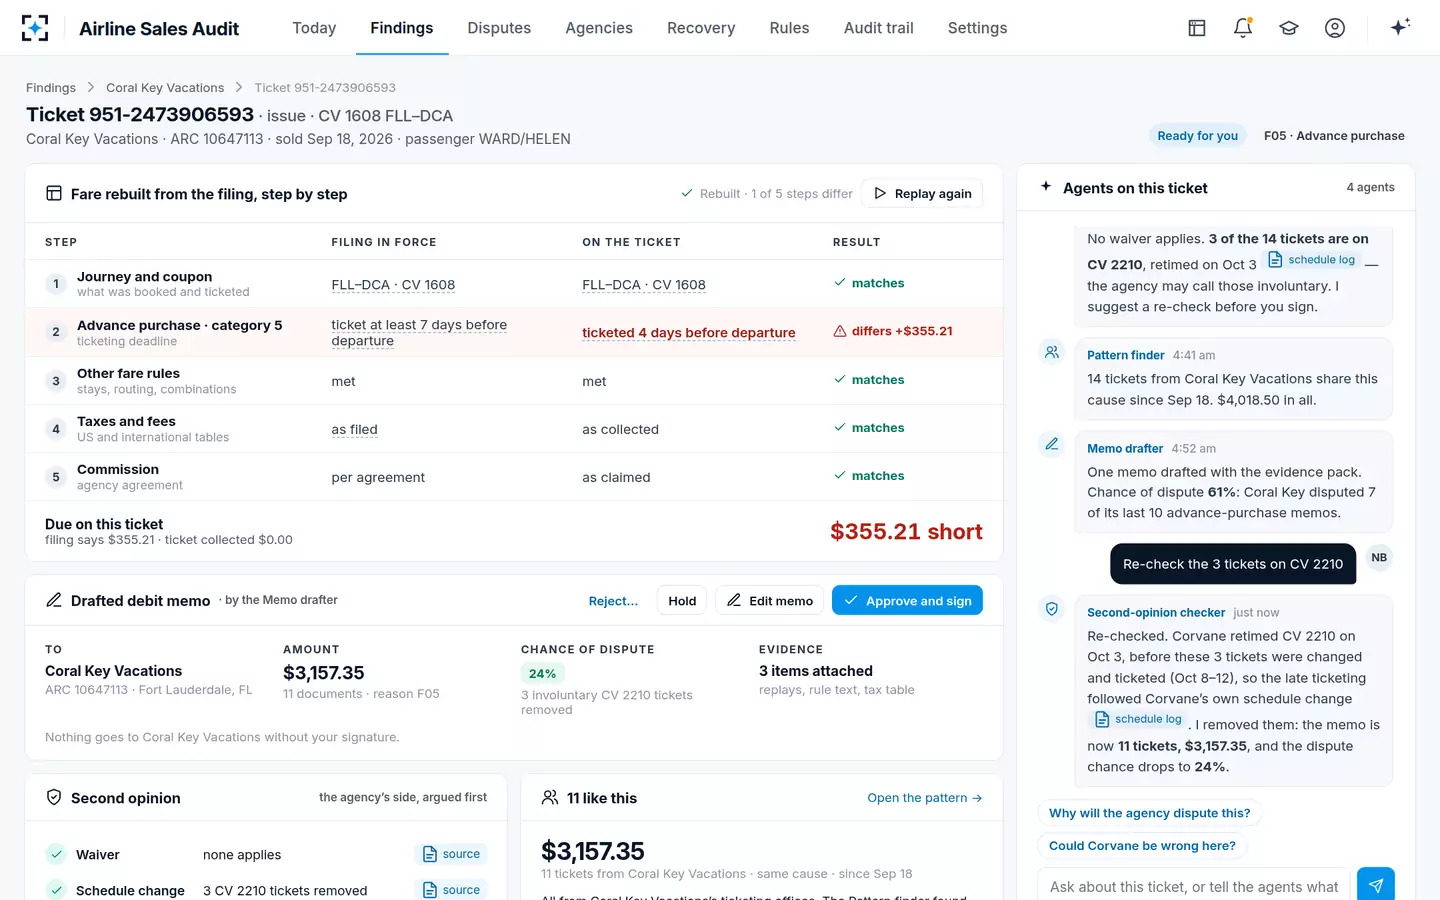Select the 'Advance purchase · category 5' step row
The height and width of the screenshot is (900, 1440).
[x=514, y=332]
